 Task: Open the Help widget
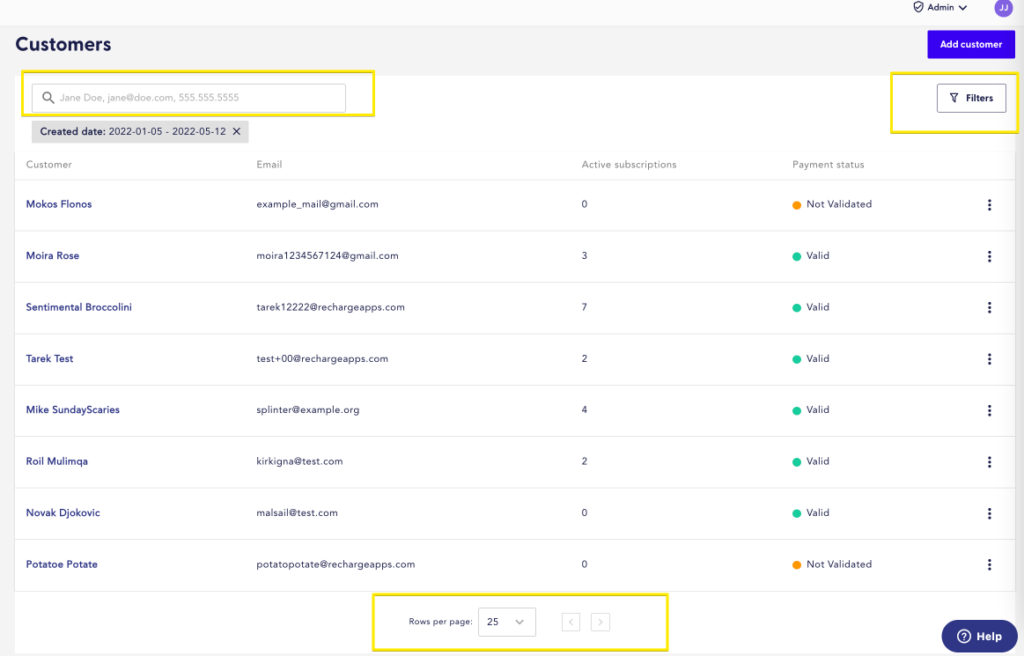pyautogui.click(x=979, y=636)
